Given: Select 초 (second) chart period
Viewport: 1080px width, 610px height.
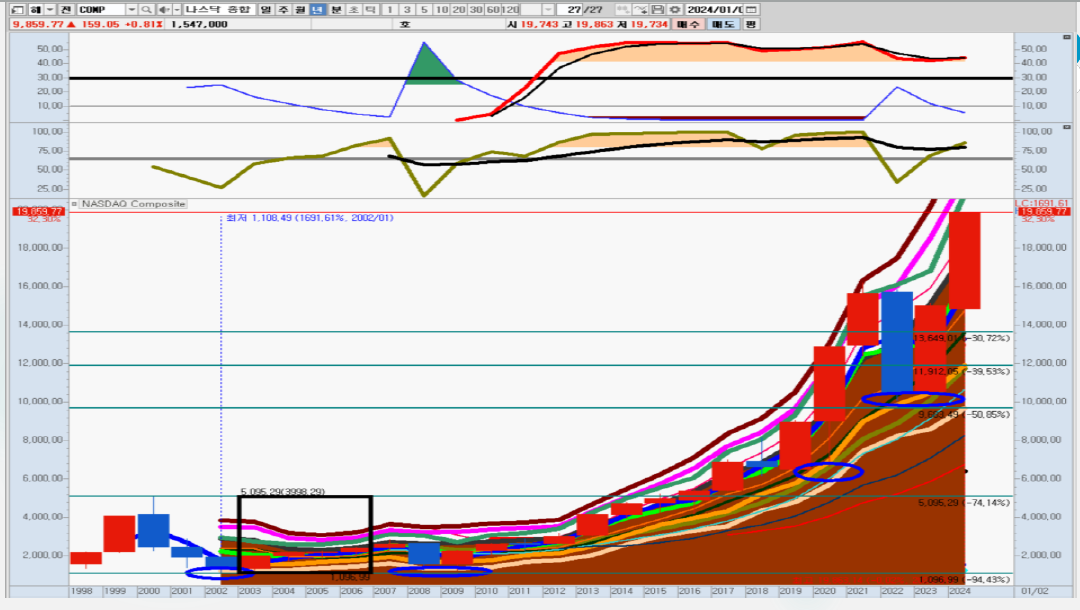Looking at the screenshot, I should point(353,10).
